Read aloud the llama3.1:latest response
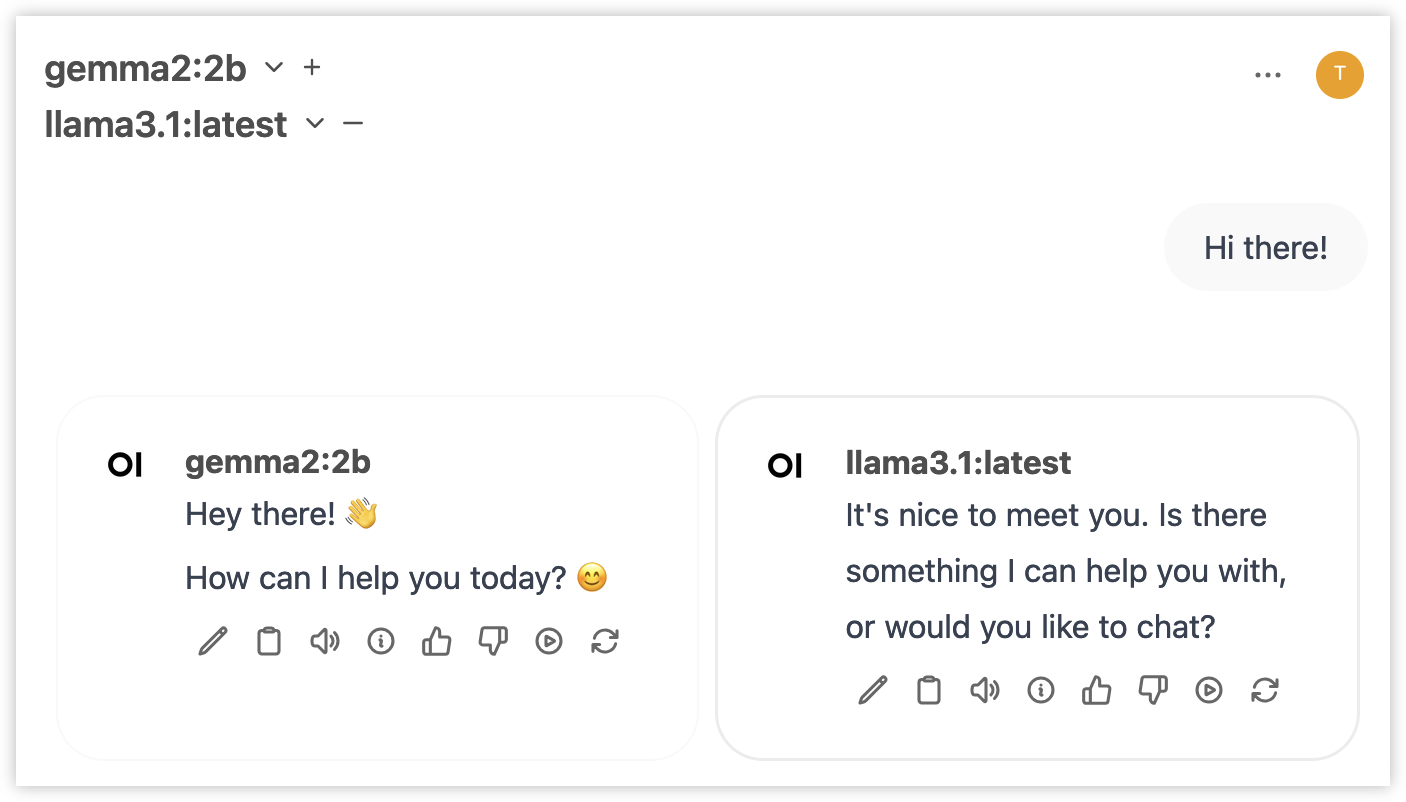 (985, 690)
